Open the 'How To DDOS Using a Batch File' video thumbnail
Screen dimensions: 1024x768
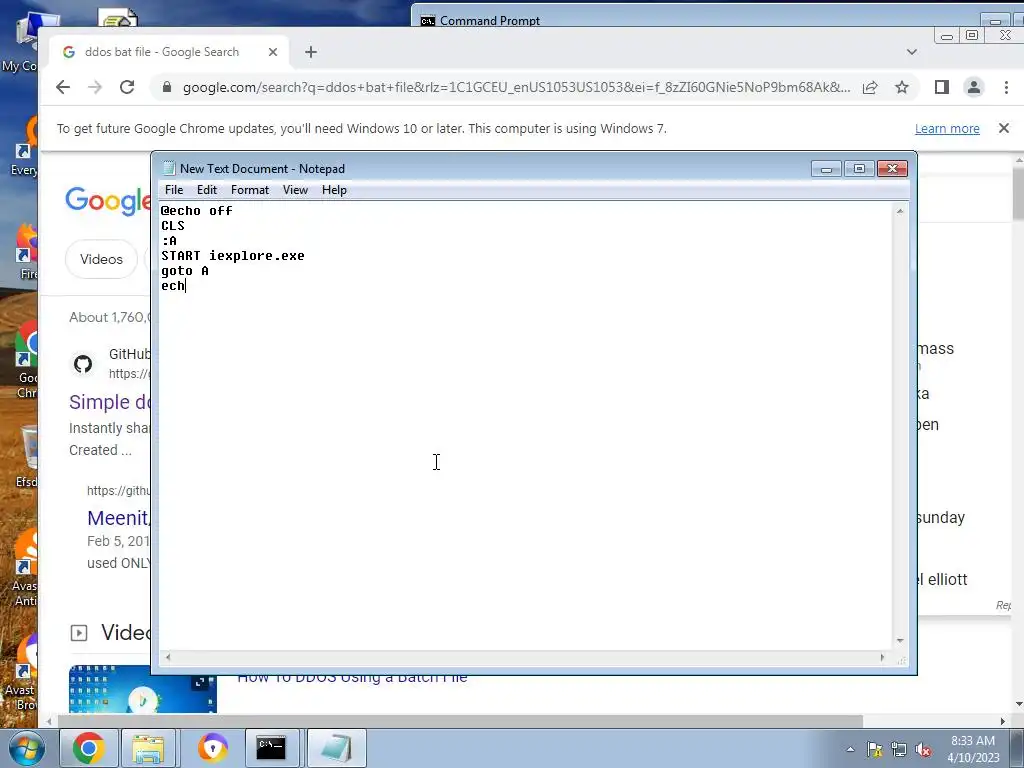pos(142,689)
